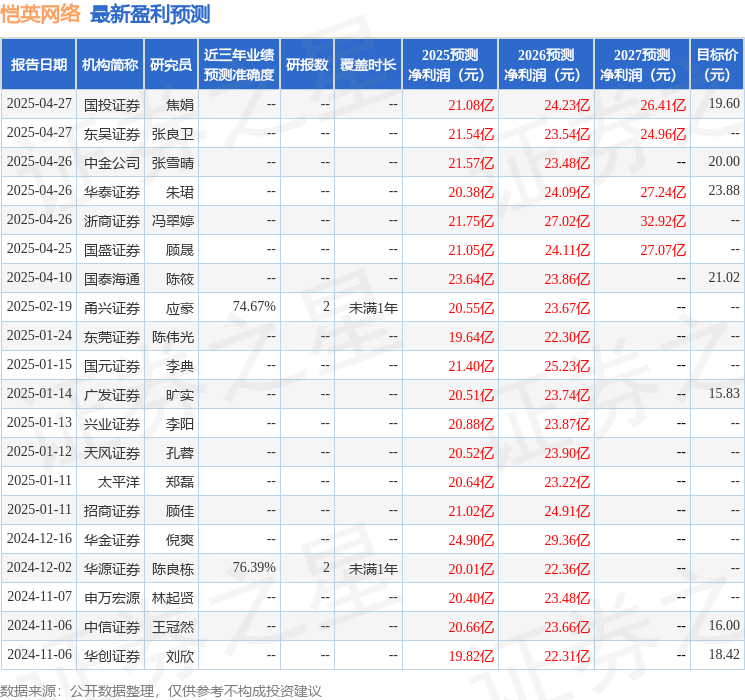Click analyst name 张雪晴

coord(172,163)
